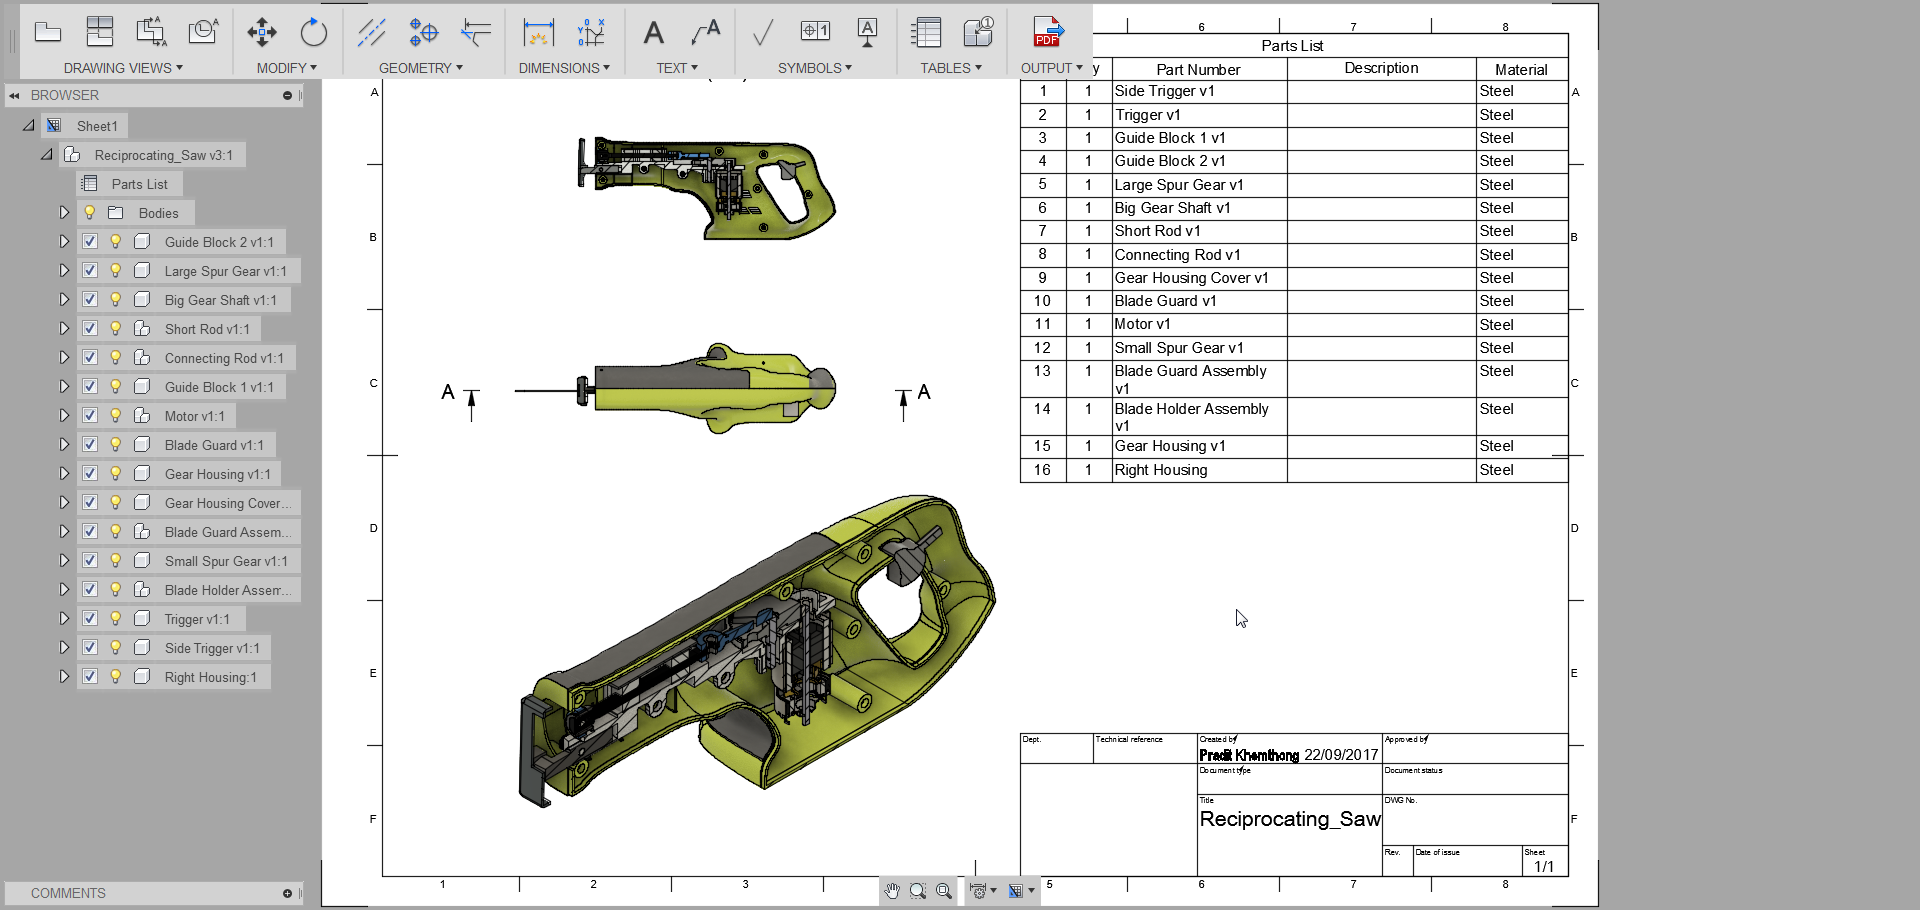The width and height of the screenshot is (1920, 910).
Task: Click the Parts List browser entry
Action: [139, 183]
